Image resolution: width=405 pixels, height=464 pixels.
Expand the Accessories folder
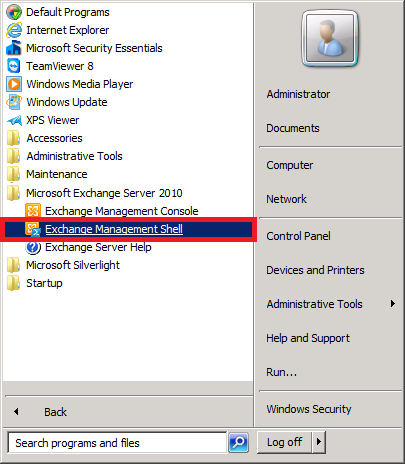(x=54, y=138)
